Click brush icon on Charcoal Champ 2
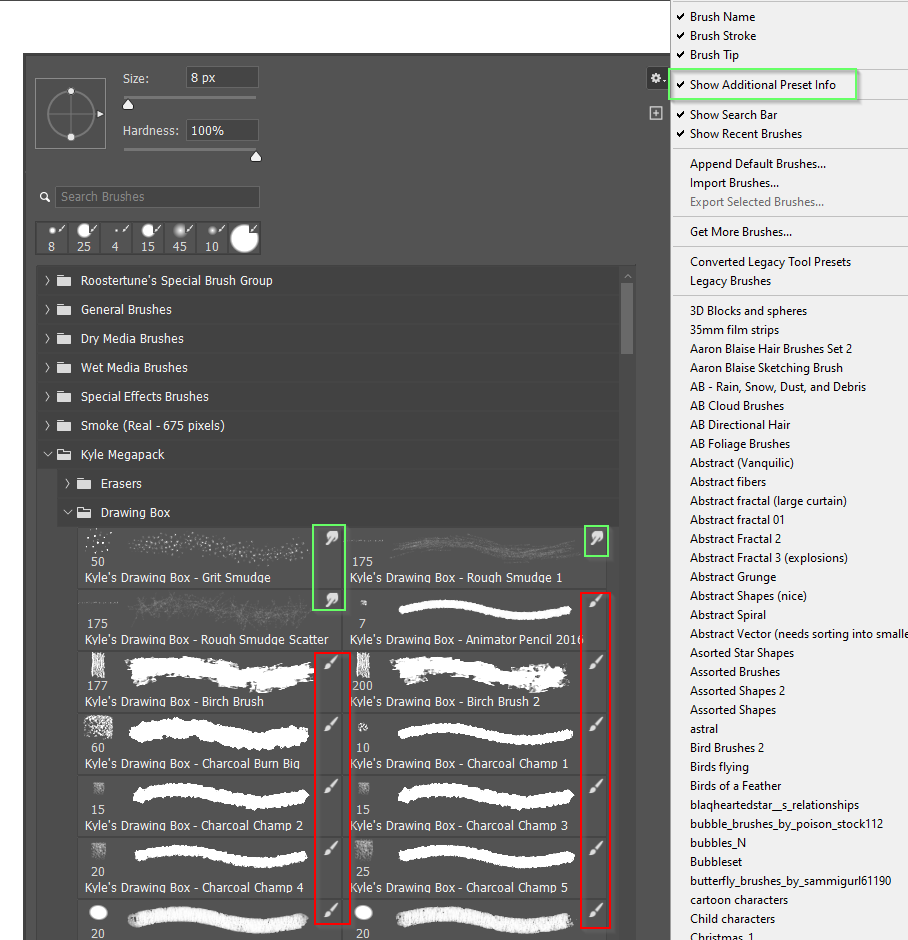 (x=331, y=786)
